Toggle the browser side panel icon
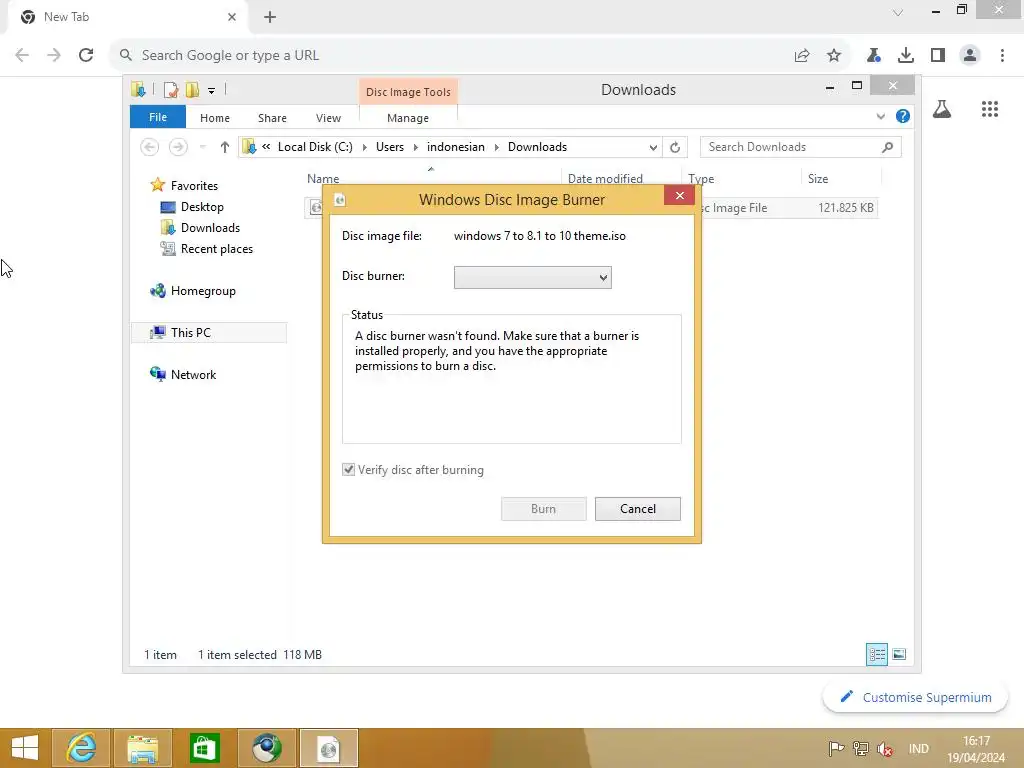This screenshot has width=1024, height=768. pos(938,56)
